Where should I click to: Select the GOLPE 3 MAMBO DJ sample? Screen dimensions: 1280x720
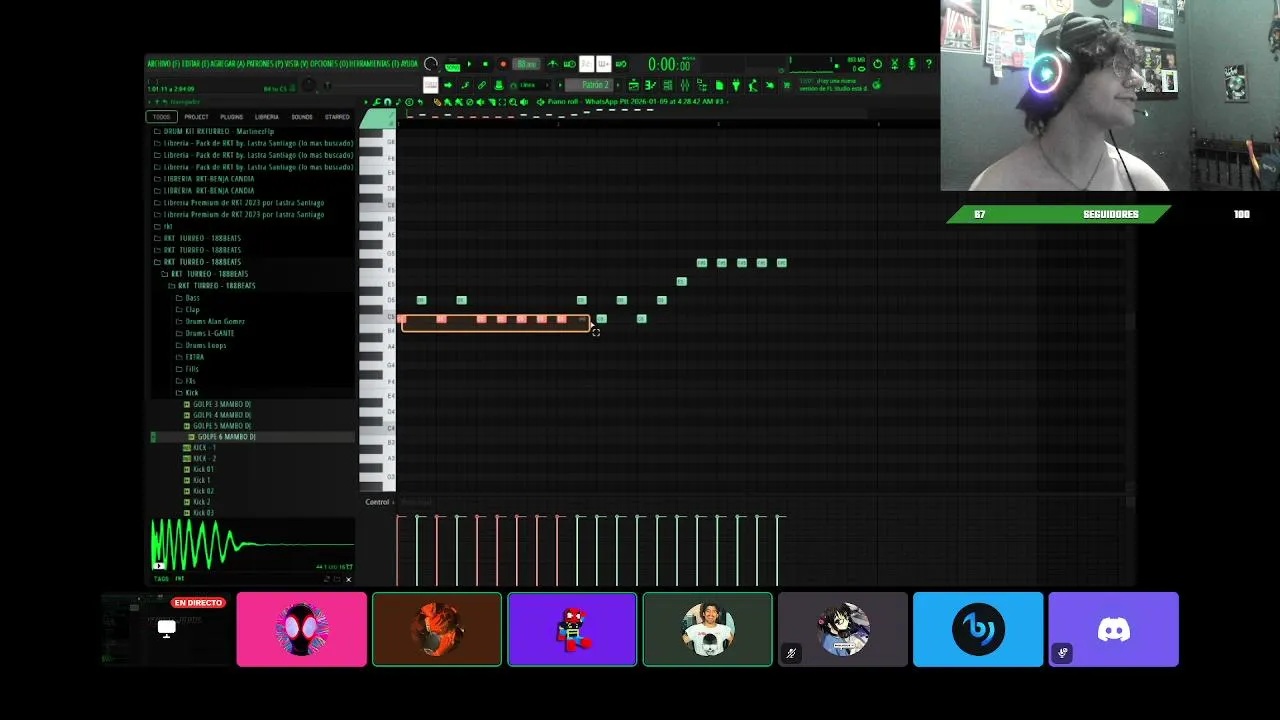(217, 404)
